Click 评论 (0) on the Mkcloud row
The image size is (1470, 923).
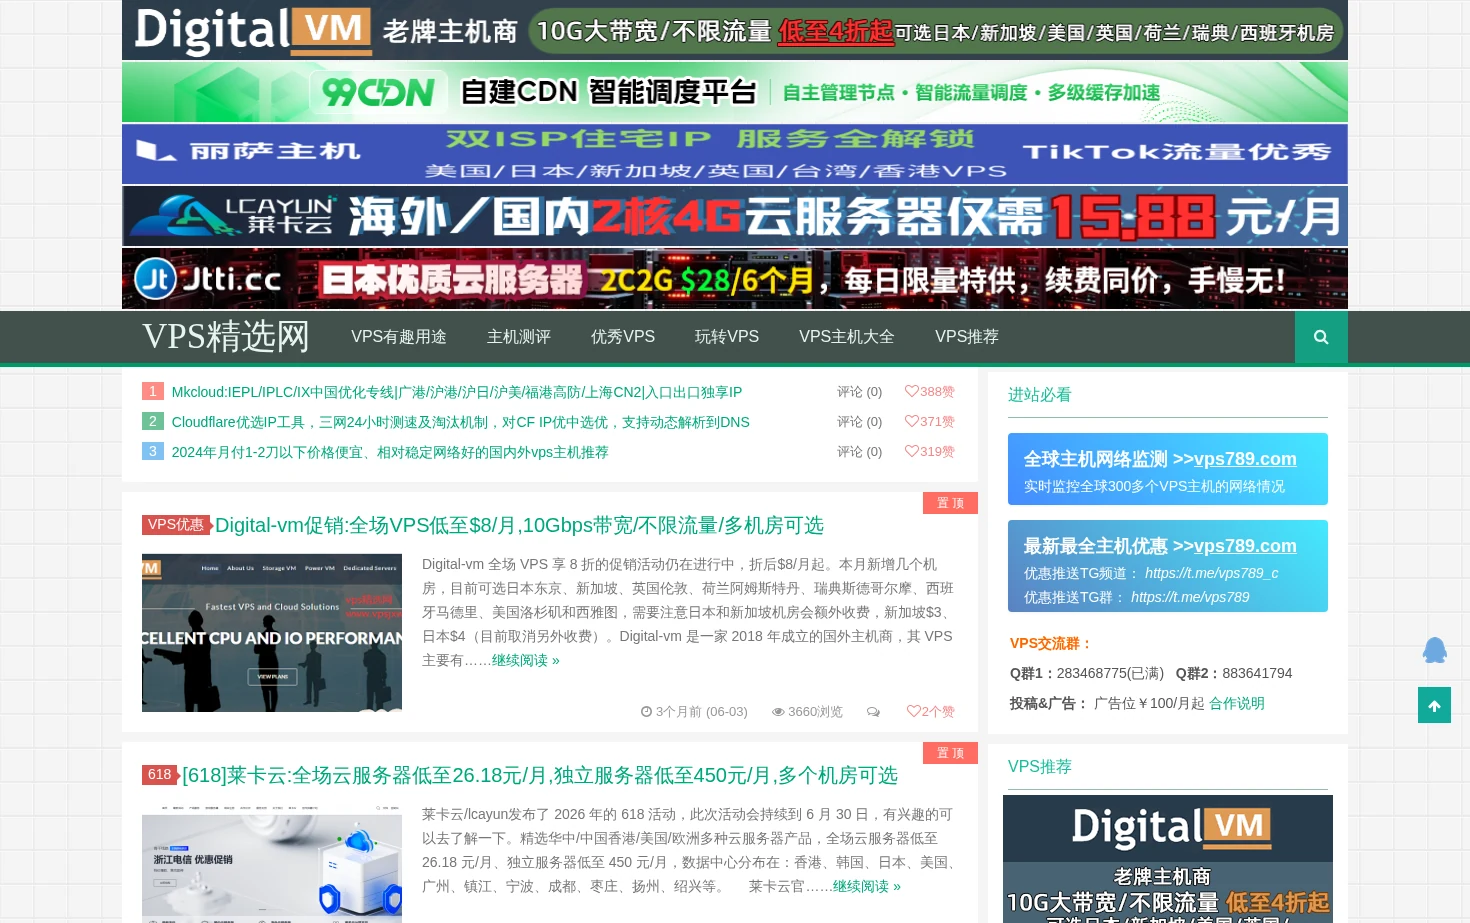tap(860, 392)
